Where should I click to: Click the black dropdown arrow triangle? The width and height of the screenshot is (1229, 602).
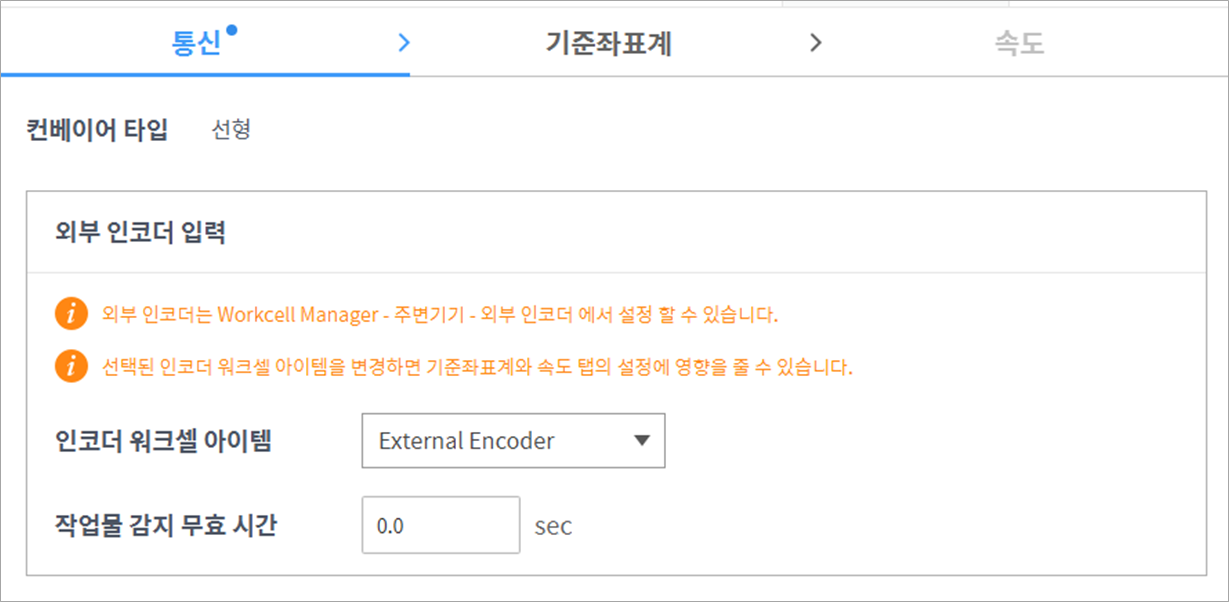coord(642,441)
